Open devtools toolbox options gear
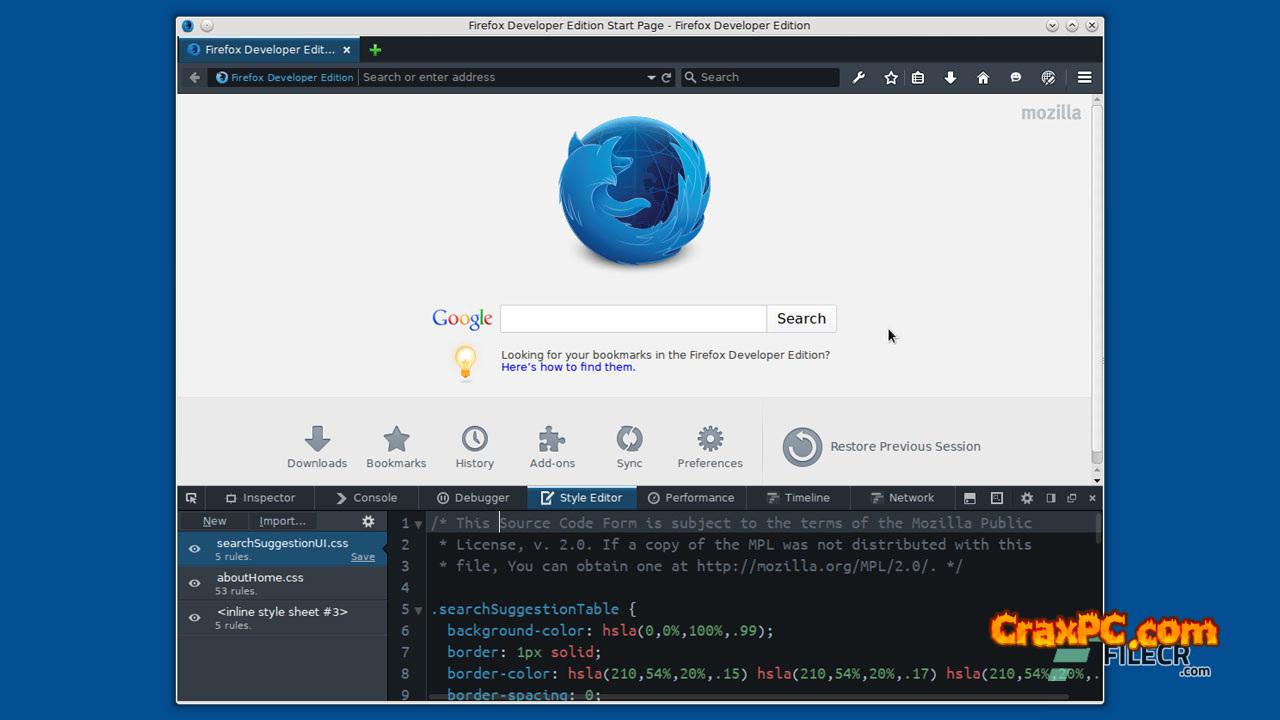Image resolution: width=1280 pixels, height=720 pixels. coord(1026,498)
